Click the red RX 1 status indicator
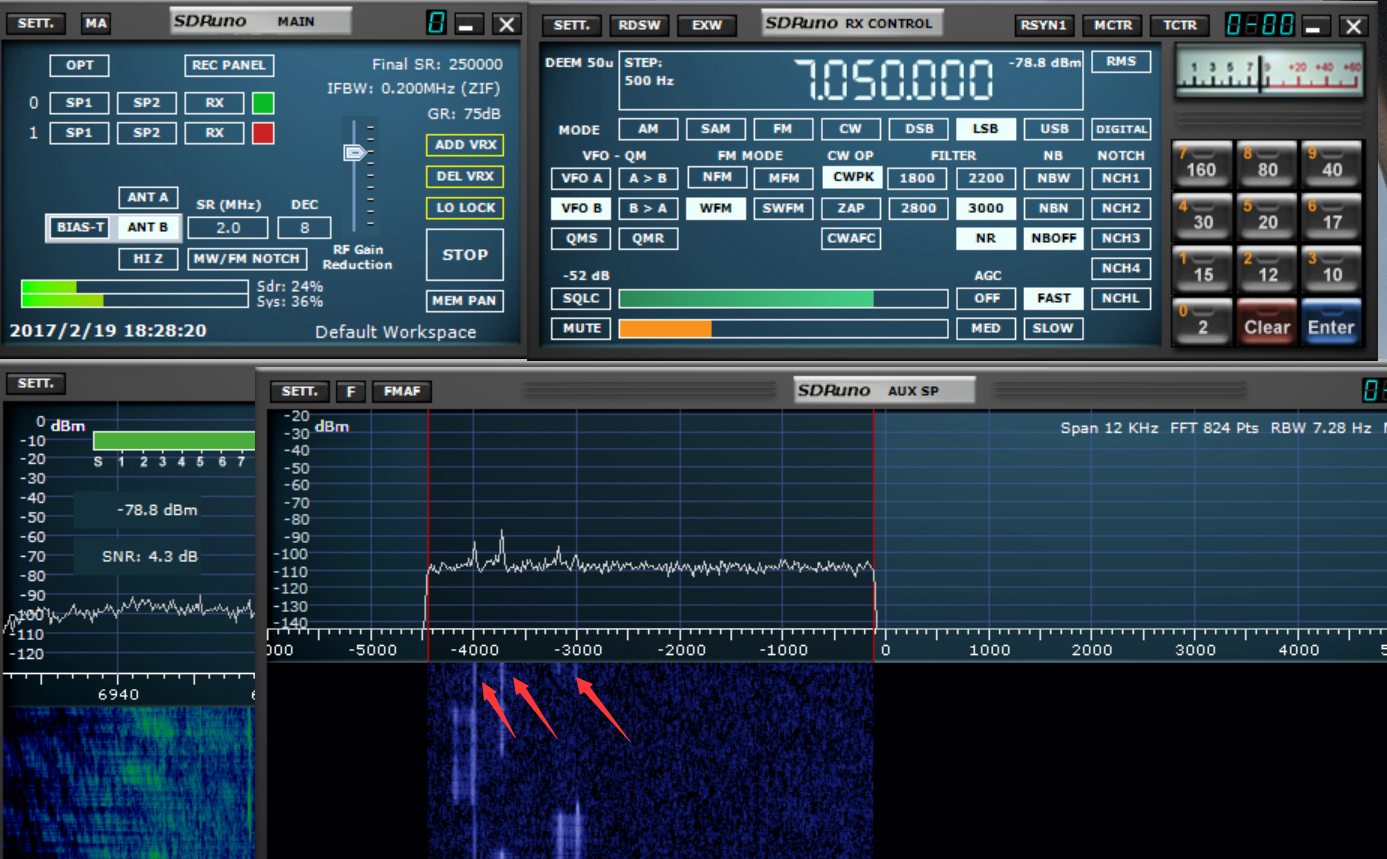The height and width of the screenshot is (859, 1387). 263,133
